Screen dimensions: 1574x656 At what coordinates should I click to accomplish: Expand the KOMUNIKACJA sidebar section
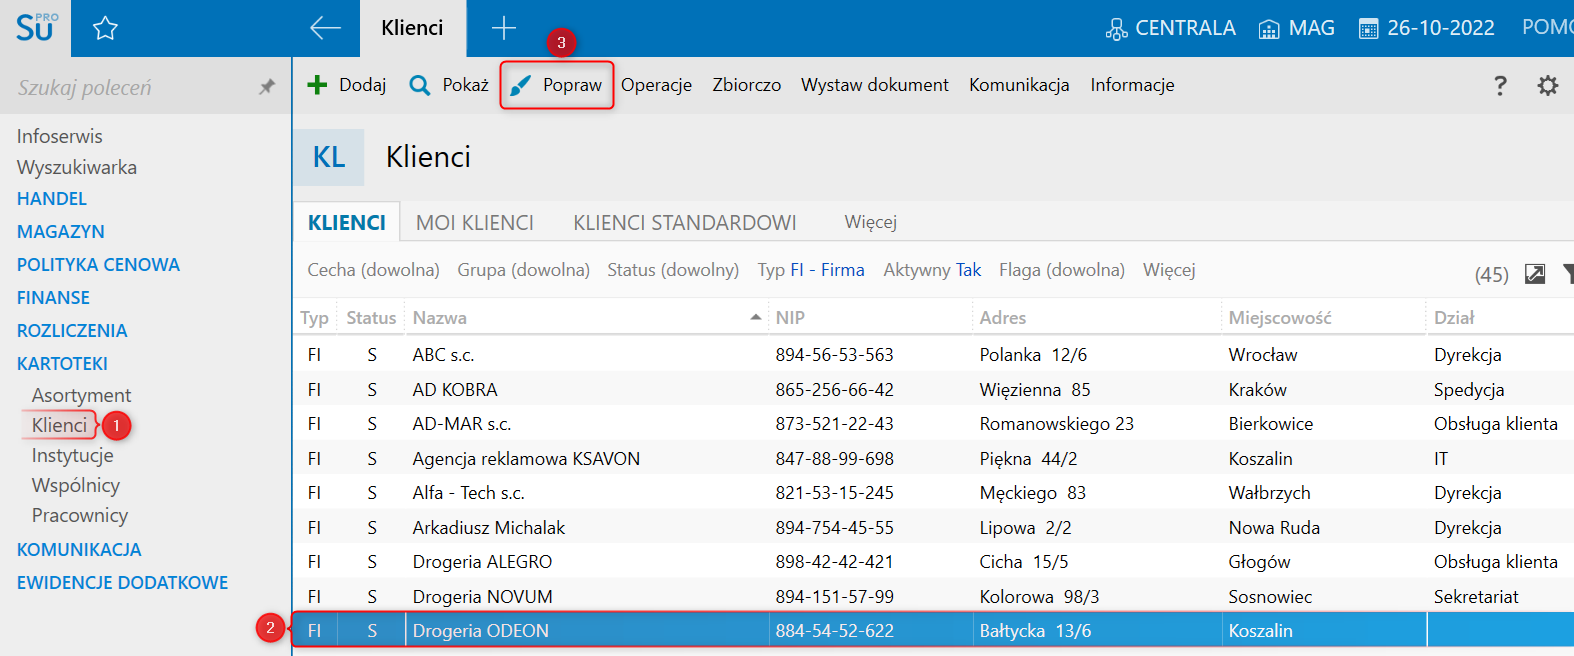coord(79,550)
